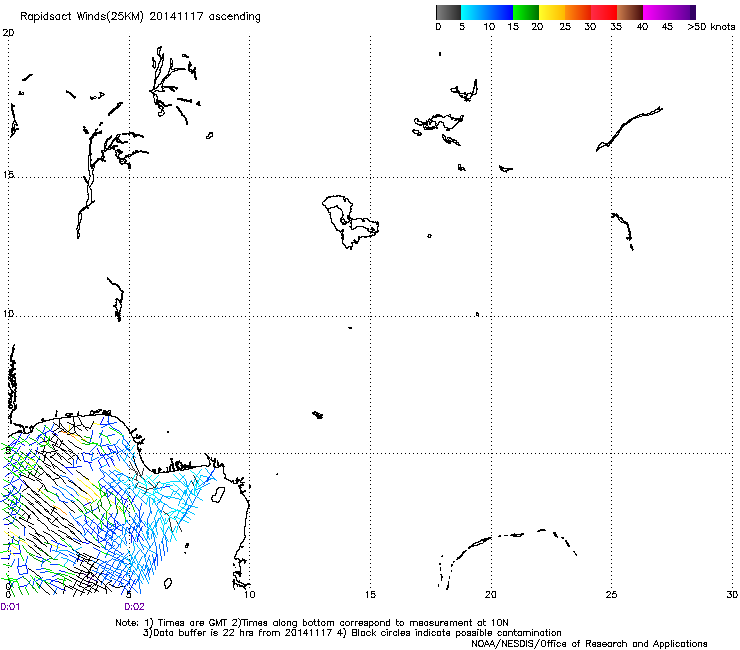Click the yellow 20-25 knots color segment
Image resolution: width=740 pixels, height=650 pixels.
click(552, 12)
